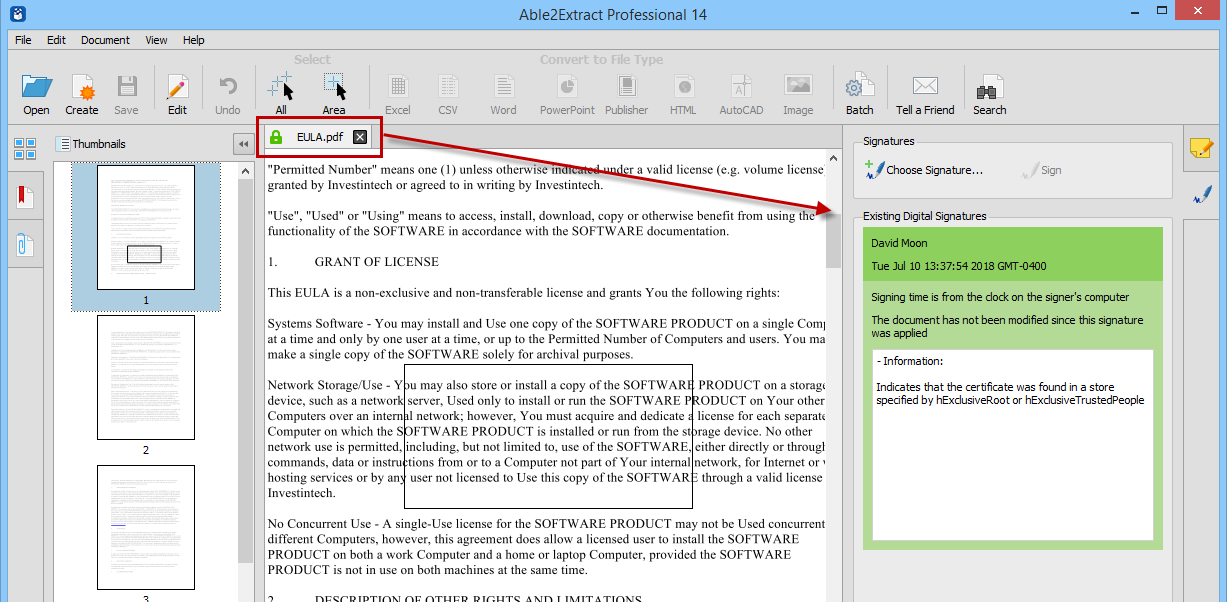Click Tell a Friend envelope icon
Image resolution: width=1227 pixels, height=602 pixels.
point(925,87)
